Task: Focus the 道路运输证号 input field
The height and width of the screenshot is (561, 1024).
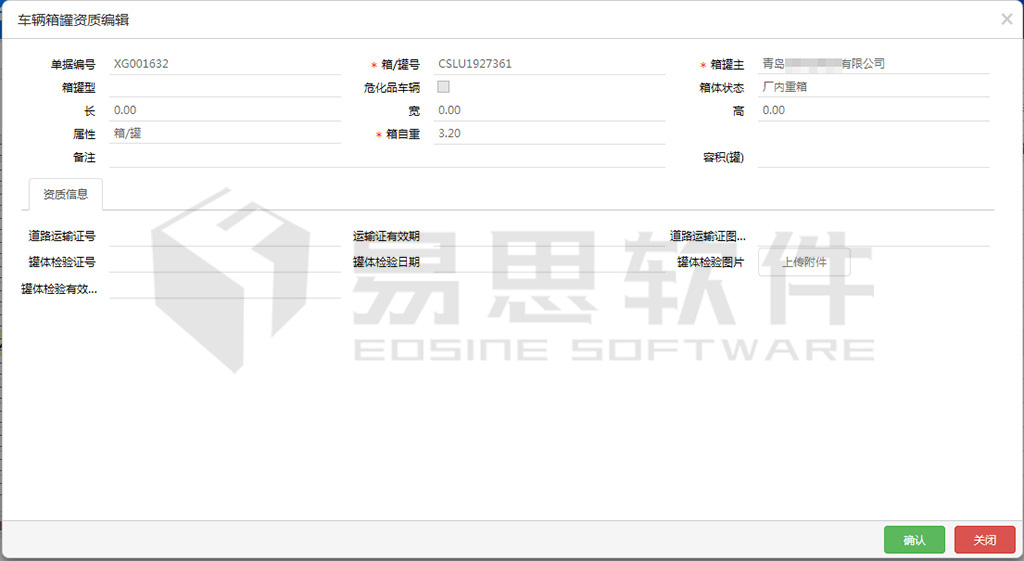Action: tap(224, 237)
